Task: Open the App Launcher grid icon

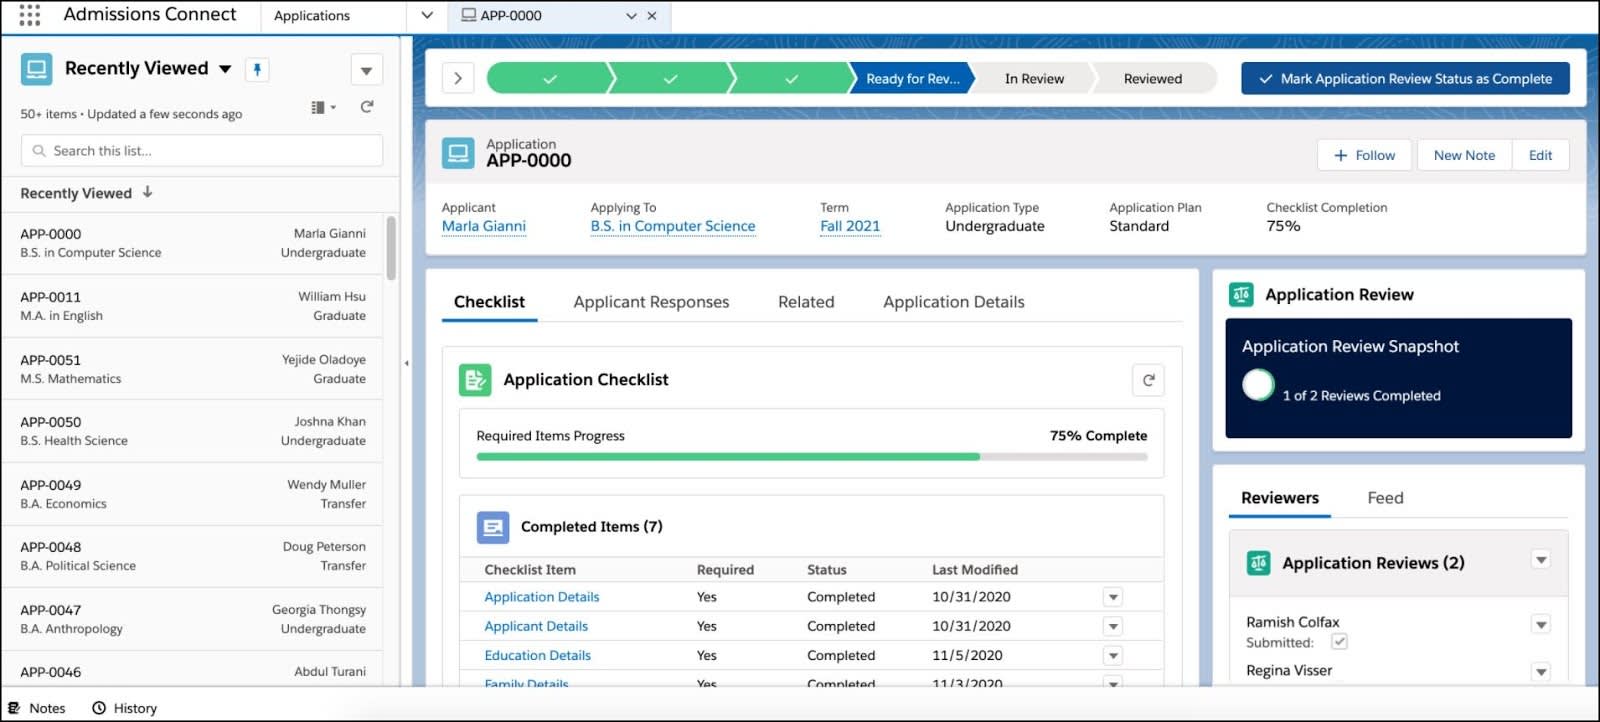Action: tap(30, 15)
